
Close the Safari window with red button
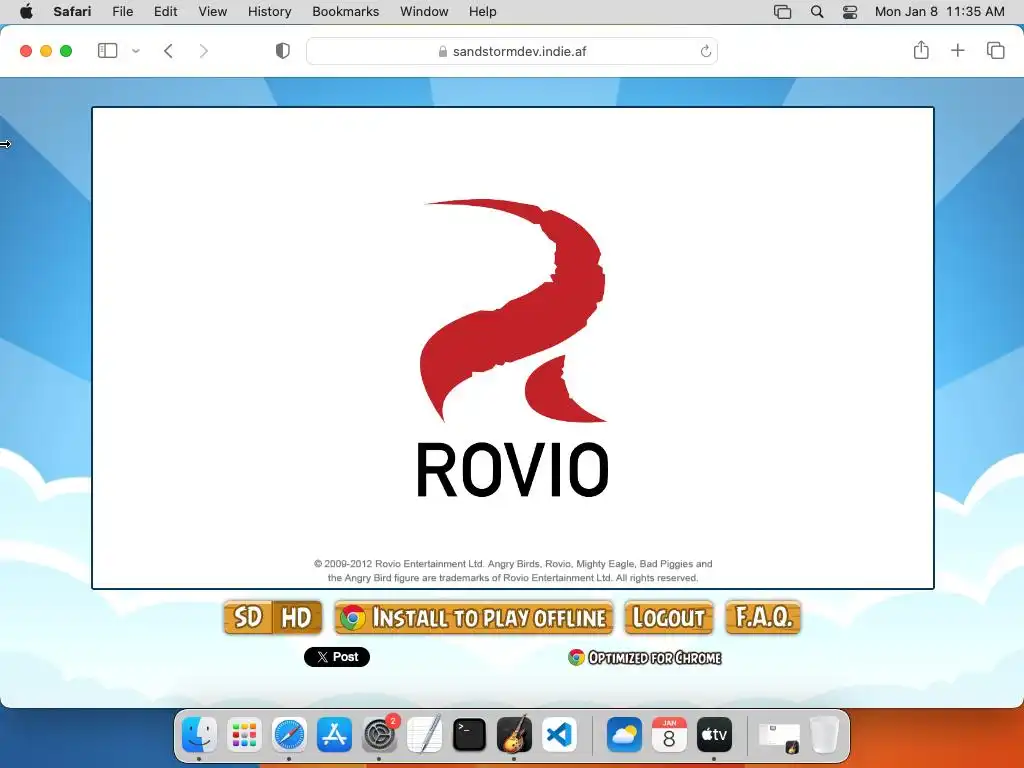click(26, 51)
